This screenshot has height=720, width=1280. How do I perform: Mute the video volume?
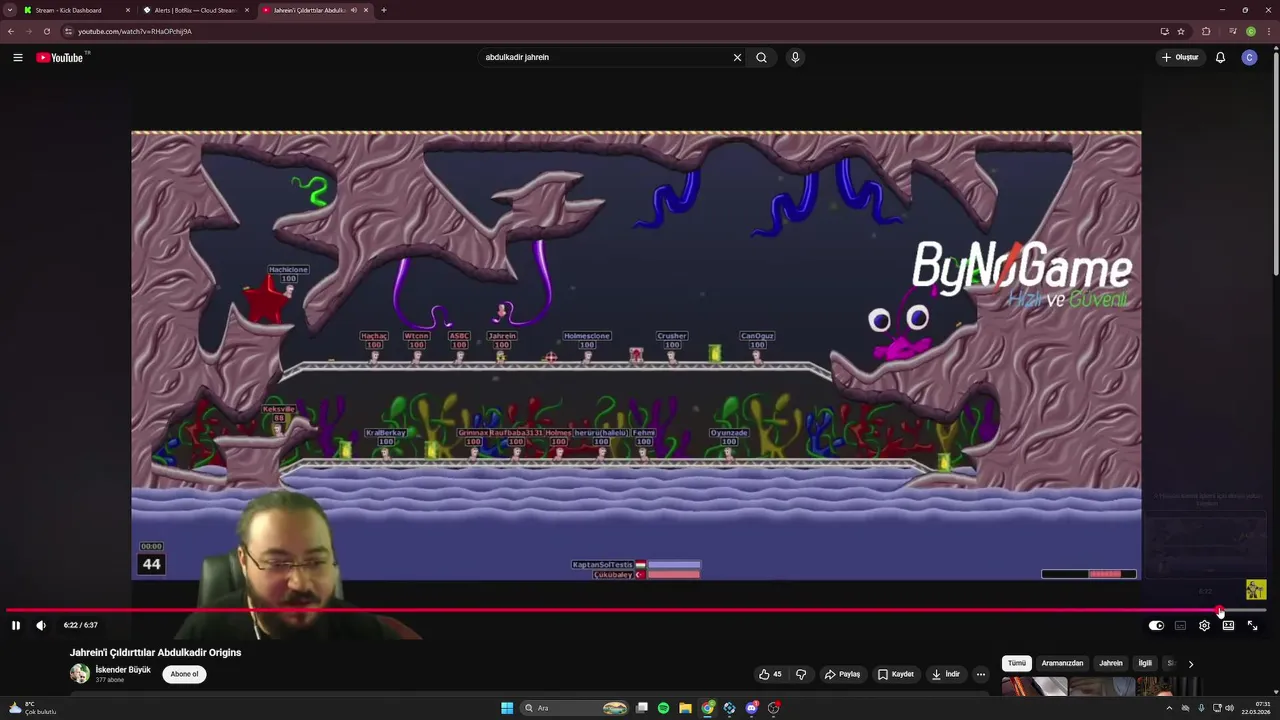pos(41,625)
